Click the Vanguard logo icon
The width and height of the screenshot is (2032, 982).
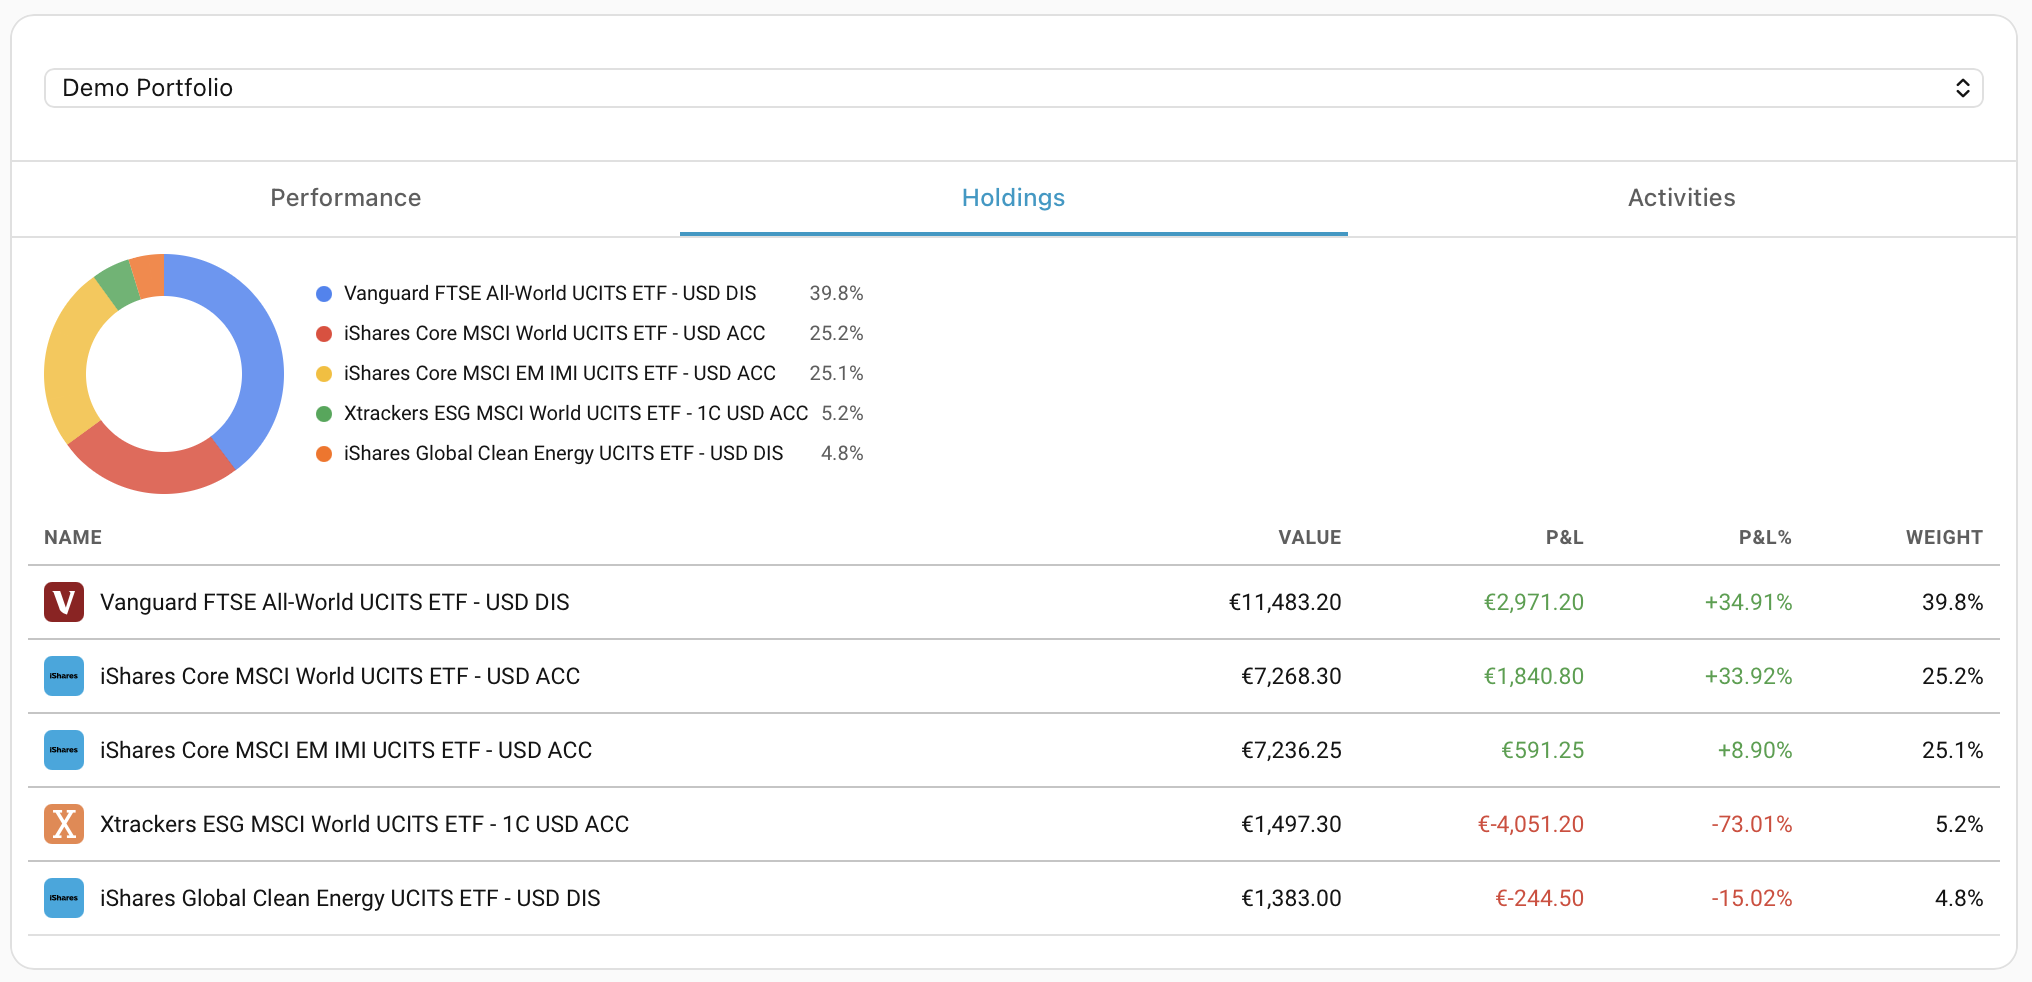(x=64, y=602)
